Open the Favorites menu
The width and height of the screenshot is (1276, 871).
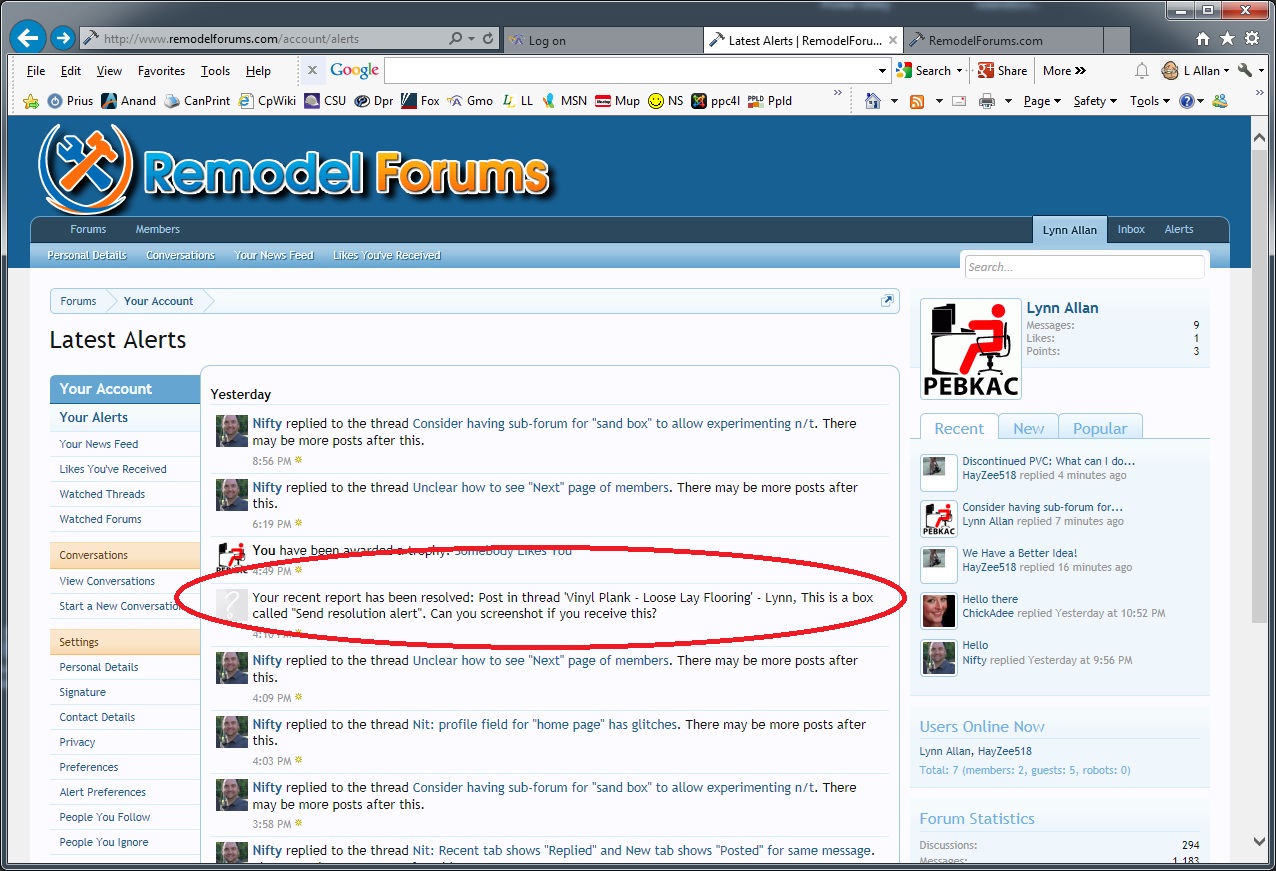[x=161, y=71]
